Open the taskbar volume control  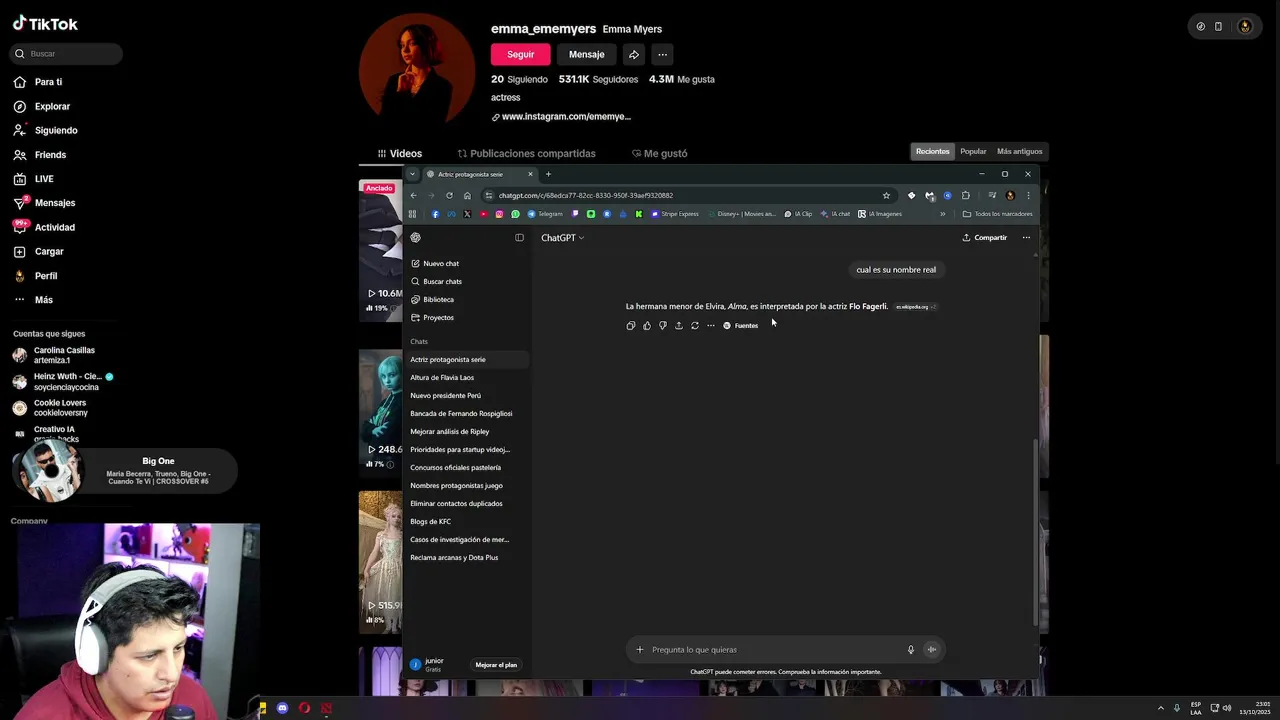[1227, 708]
